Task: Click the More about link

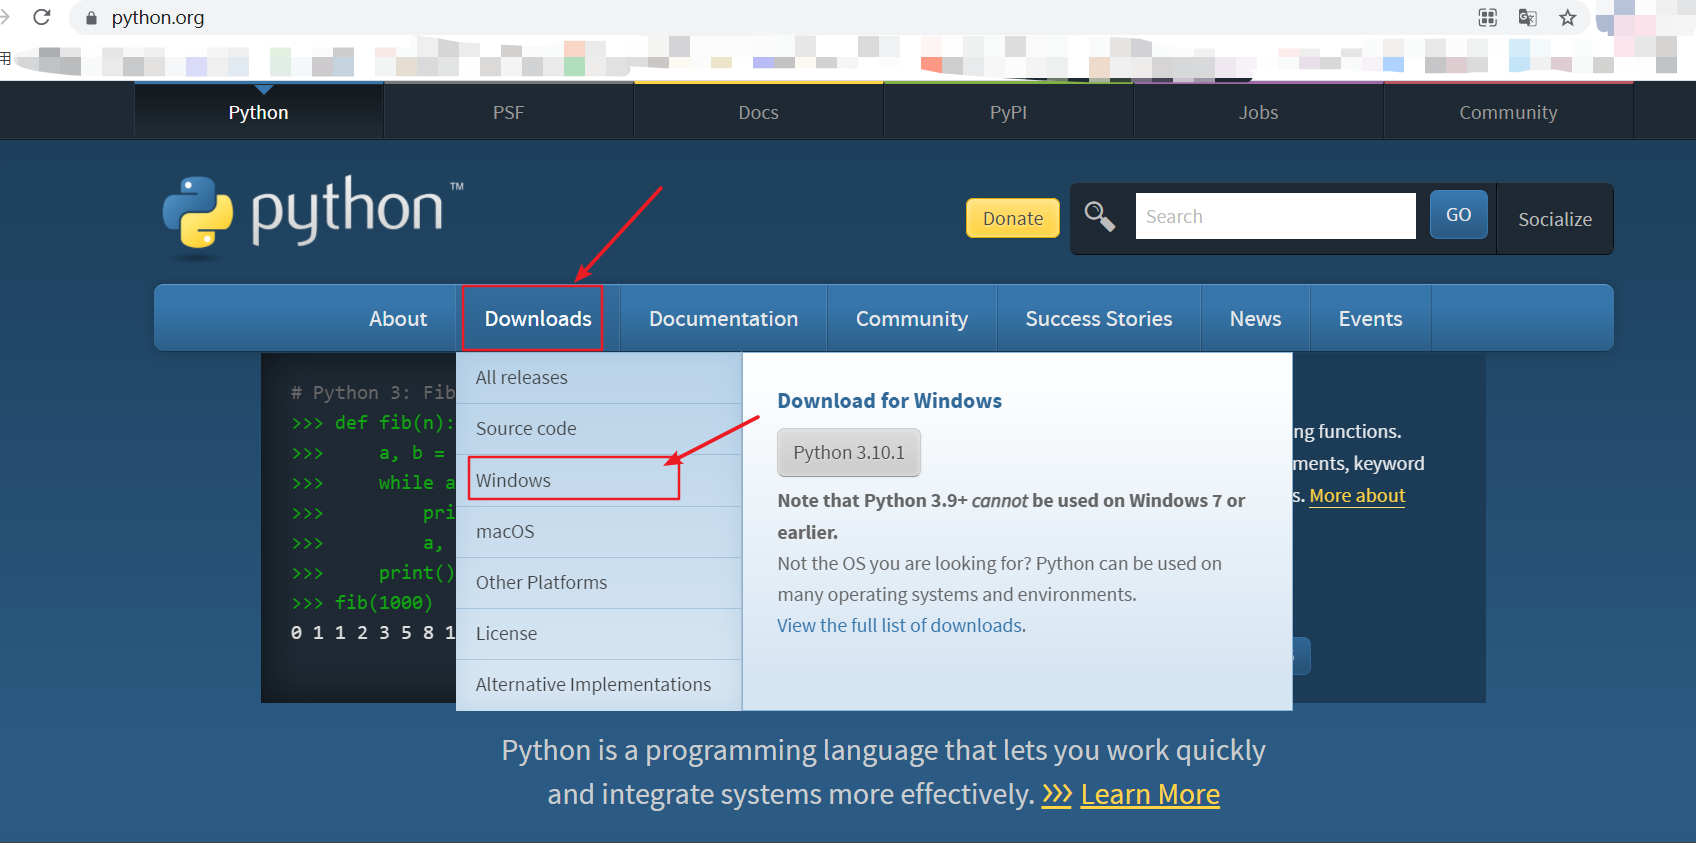Action: click(1357, 496)
